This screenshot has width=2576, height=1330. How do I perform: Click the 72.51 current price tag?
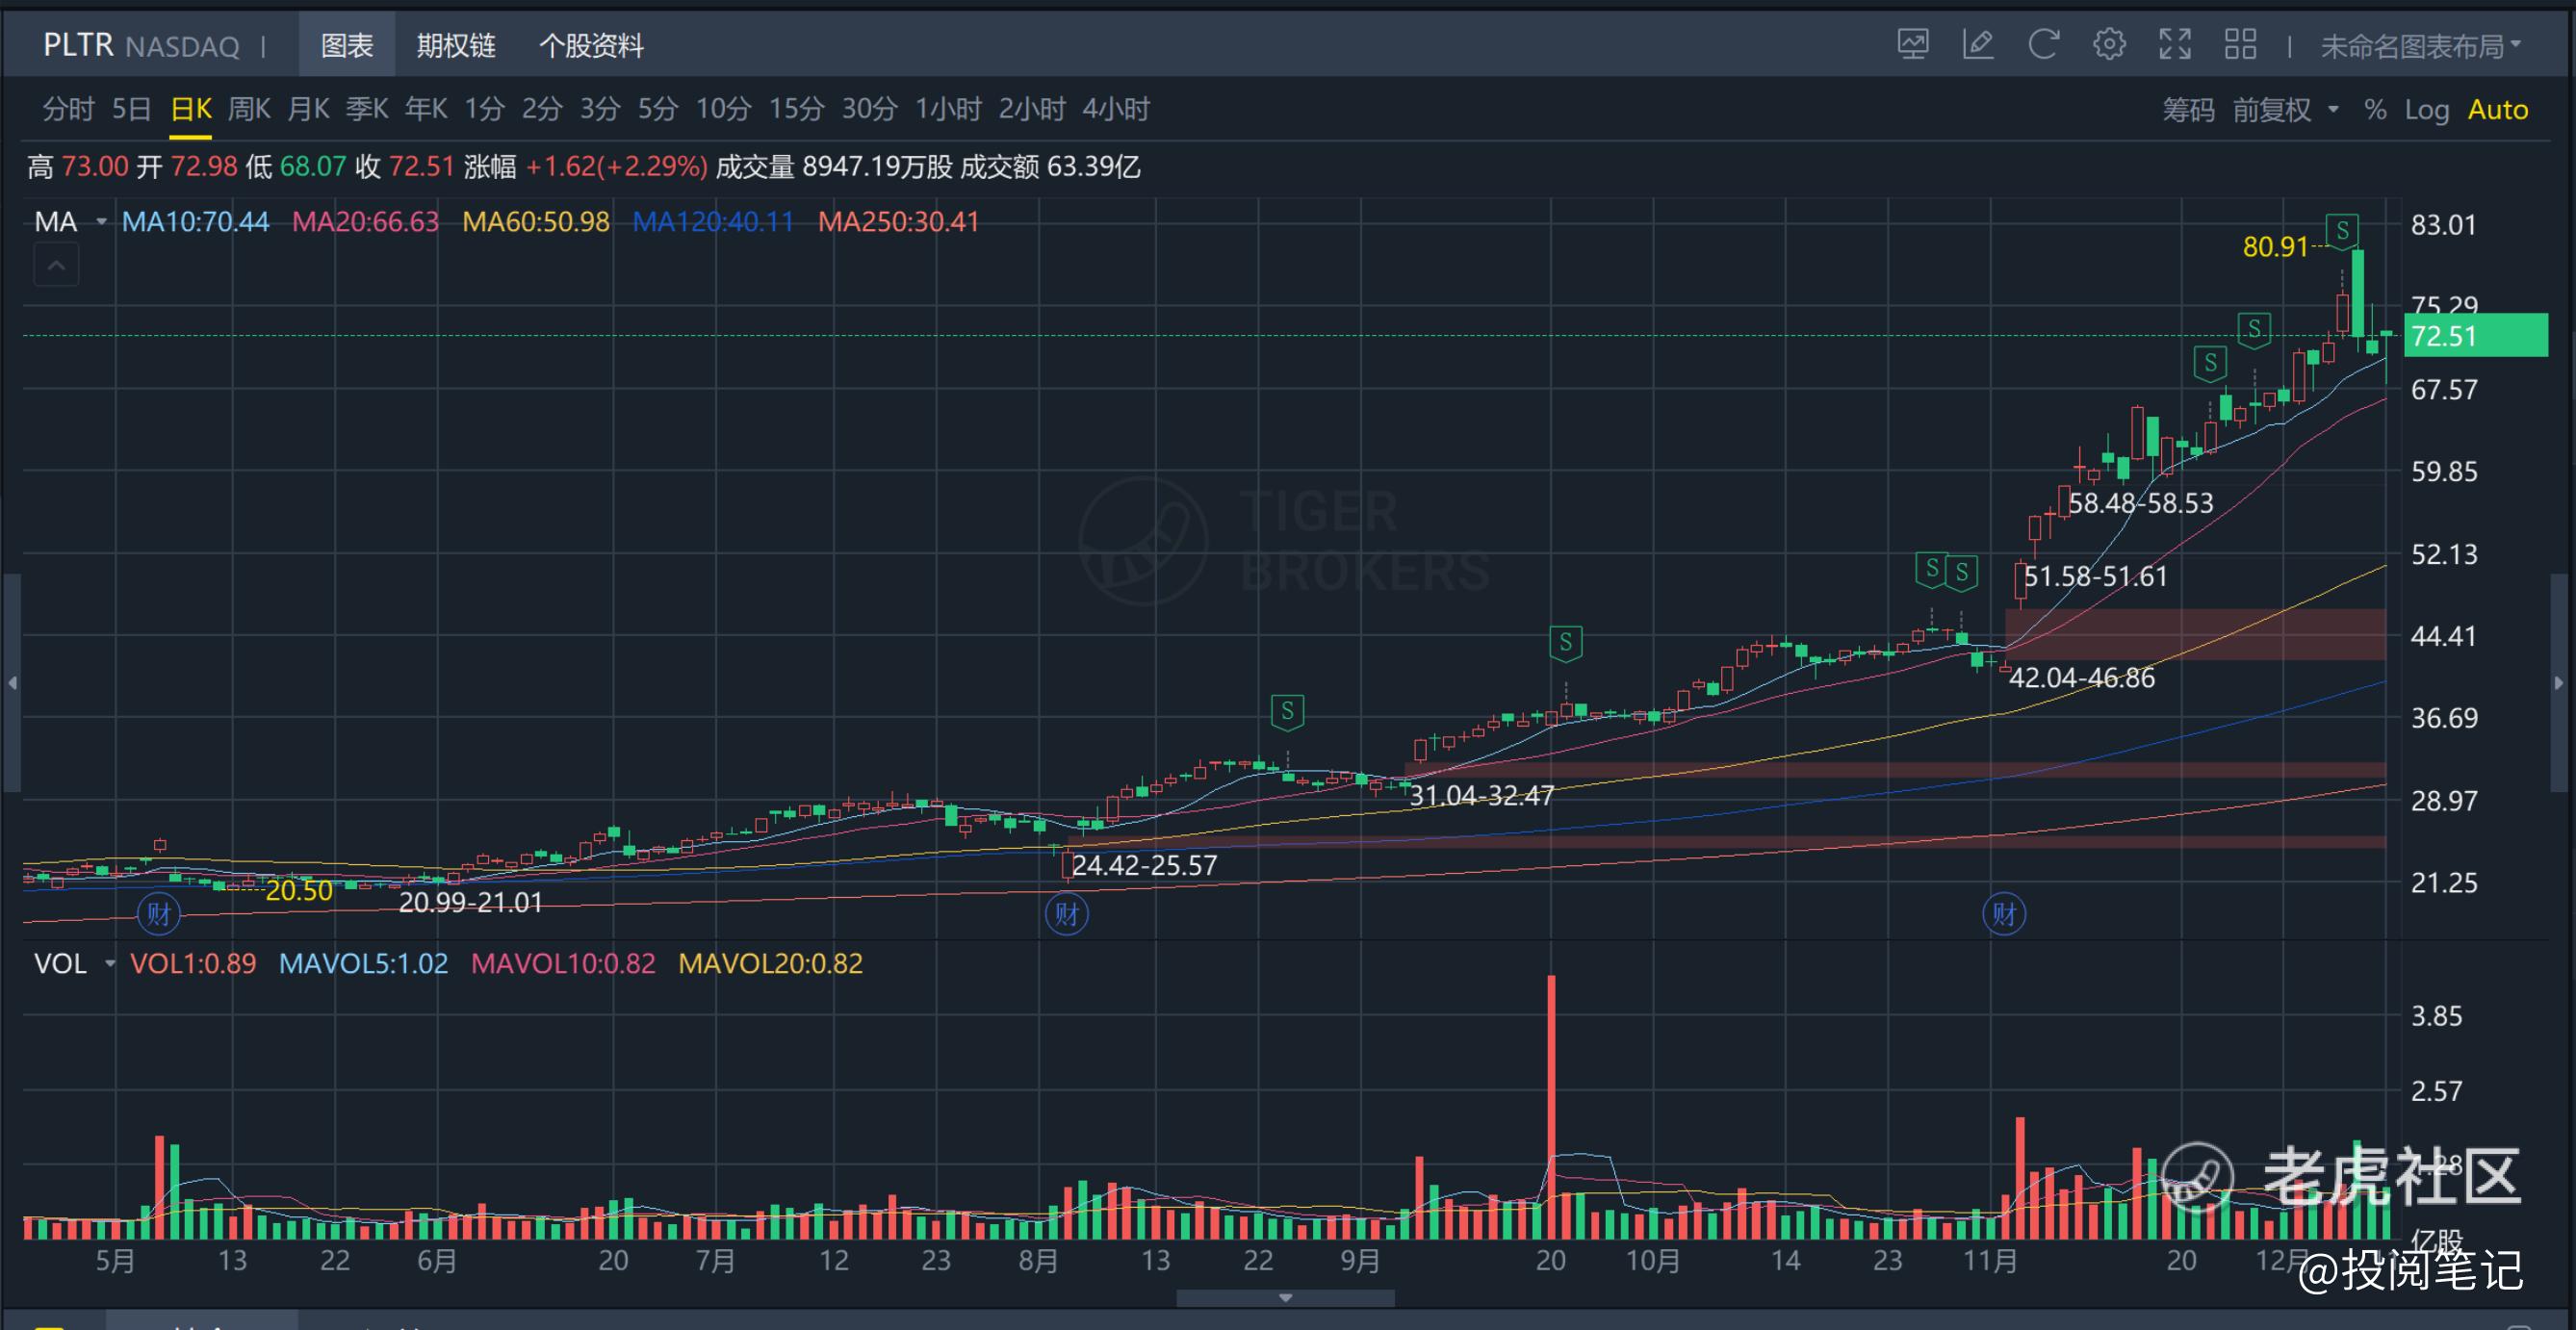[2476, 336]
